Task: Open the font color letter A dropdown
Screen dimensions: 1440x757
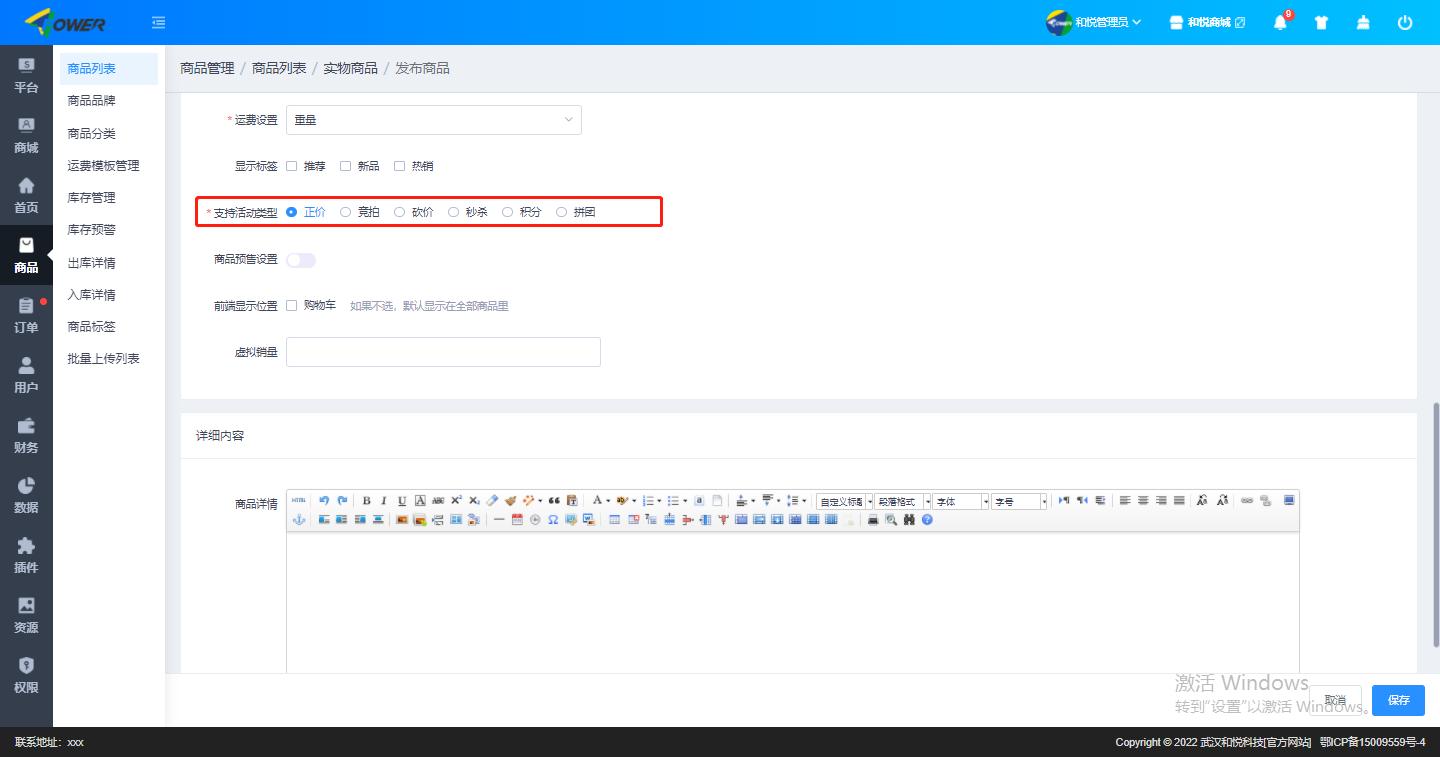Action: [608, 500]
